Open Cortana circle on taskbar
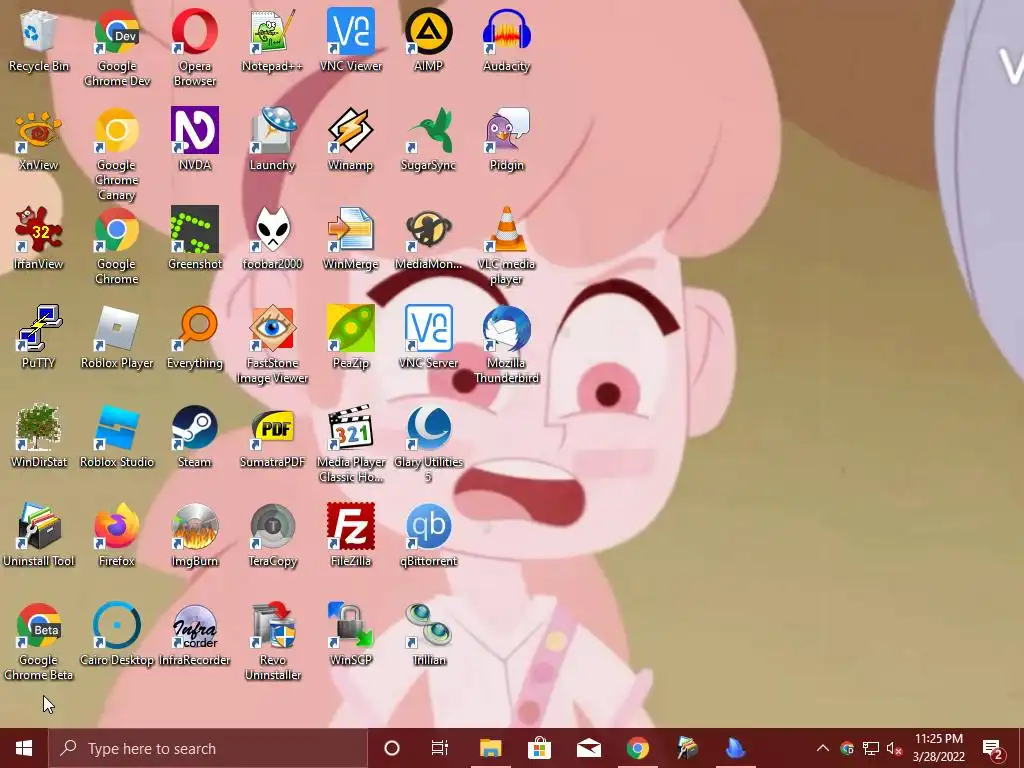The width and height of the screenshot is (1024, 768). tap(392, 748)
